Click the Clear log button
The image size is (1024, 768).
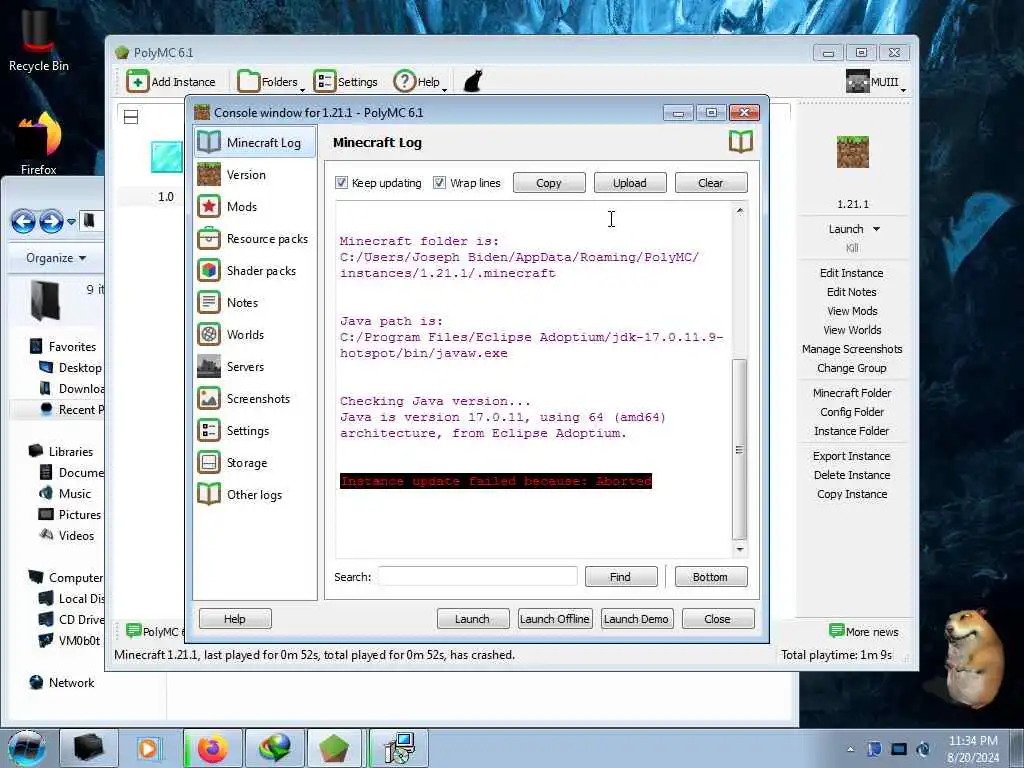click(711, 183)
